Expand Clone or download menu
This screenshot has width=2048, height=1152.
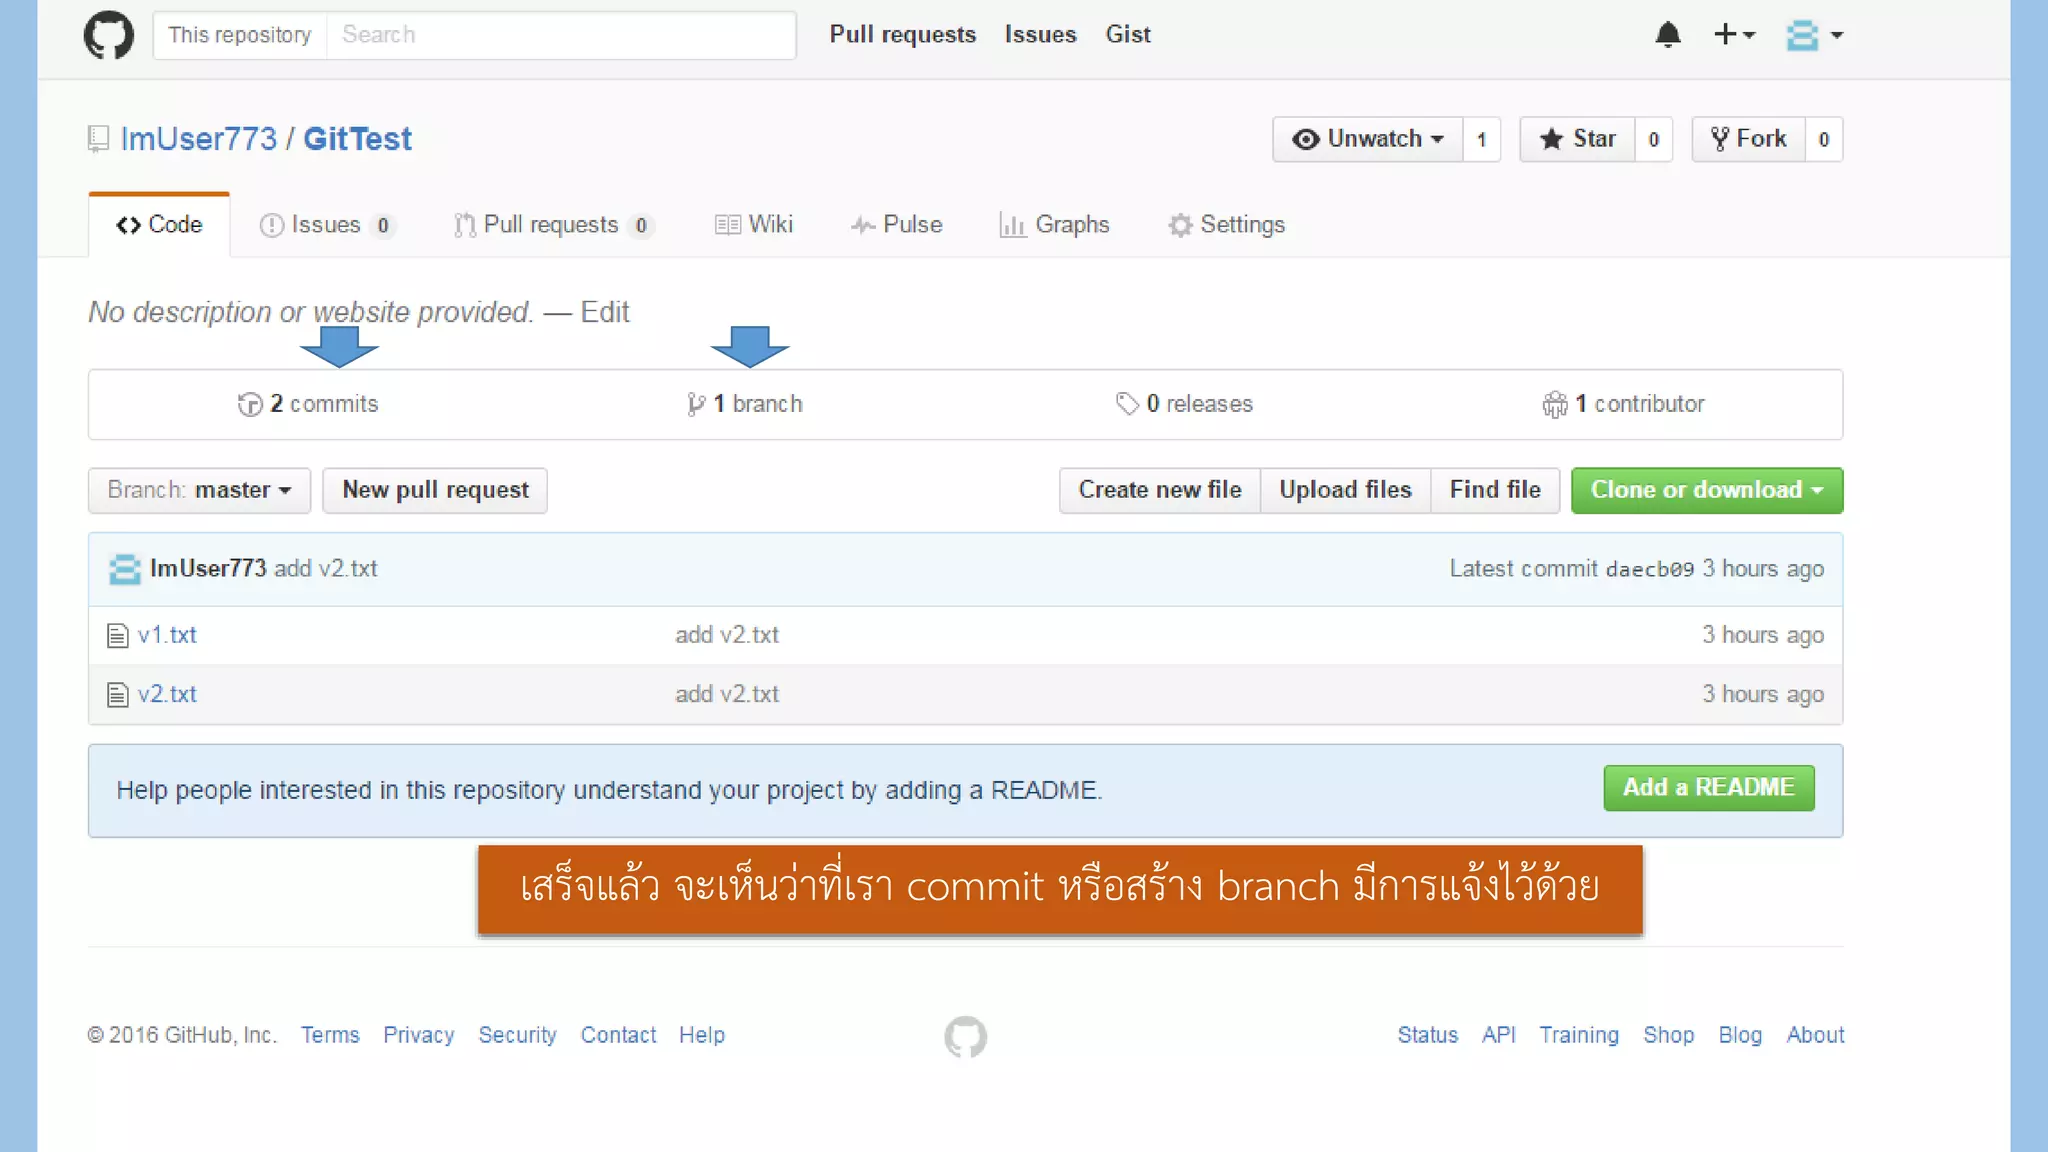coord(1707,490)
